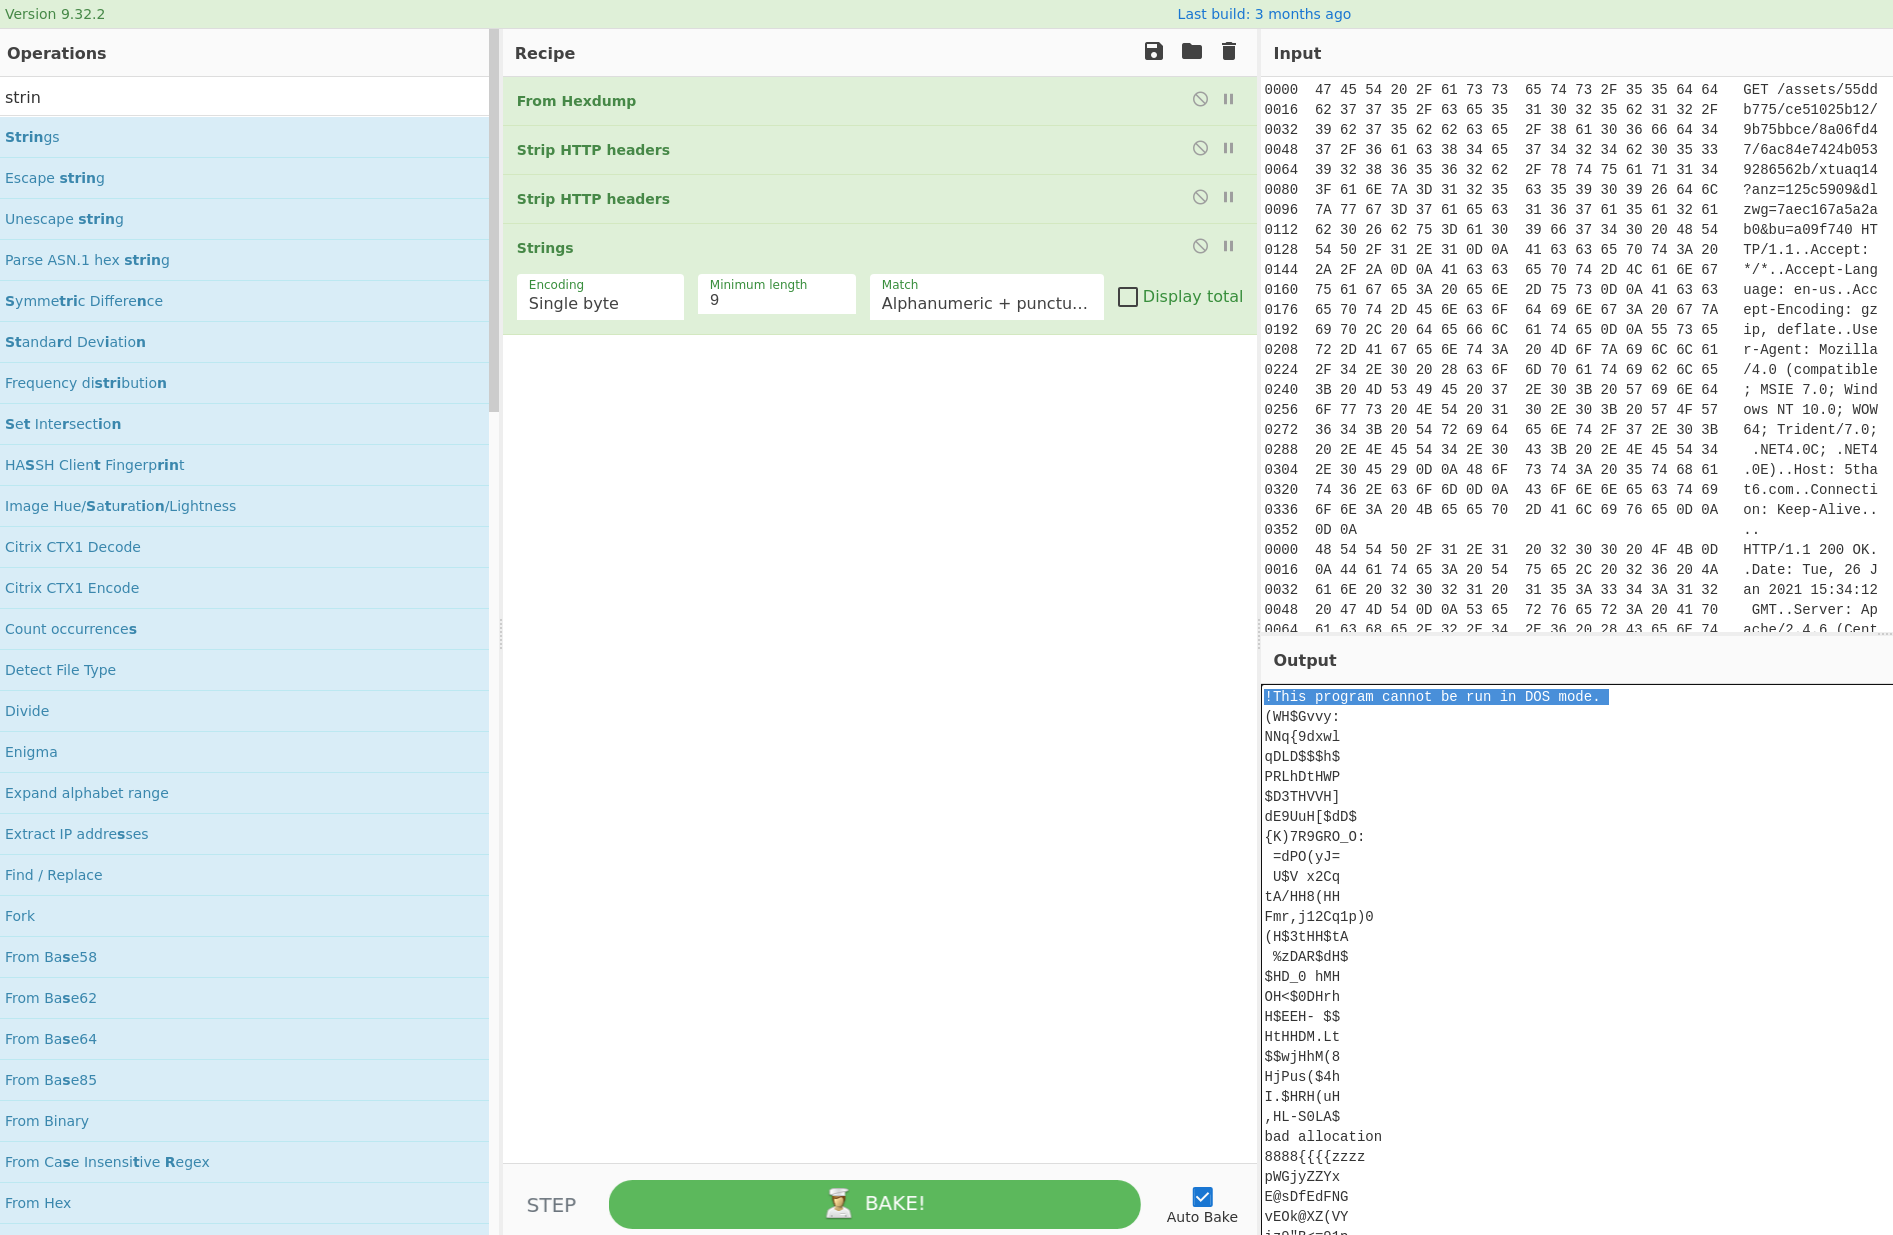Choose the Fork operation
The width and height of the screenshot is (1893, 1235).
244,916
